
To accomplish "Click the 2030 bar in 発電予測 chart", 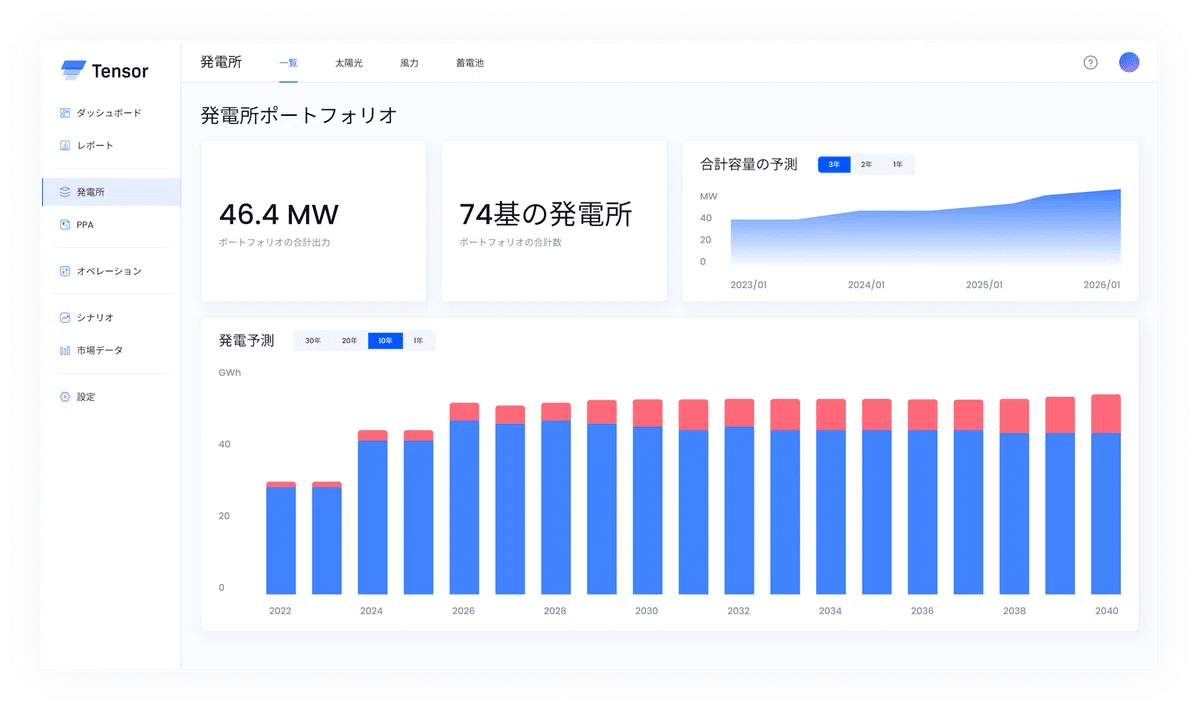I will [648, 497].
